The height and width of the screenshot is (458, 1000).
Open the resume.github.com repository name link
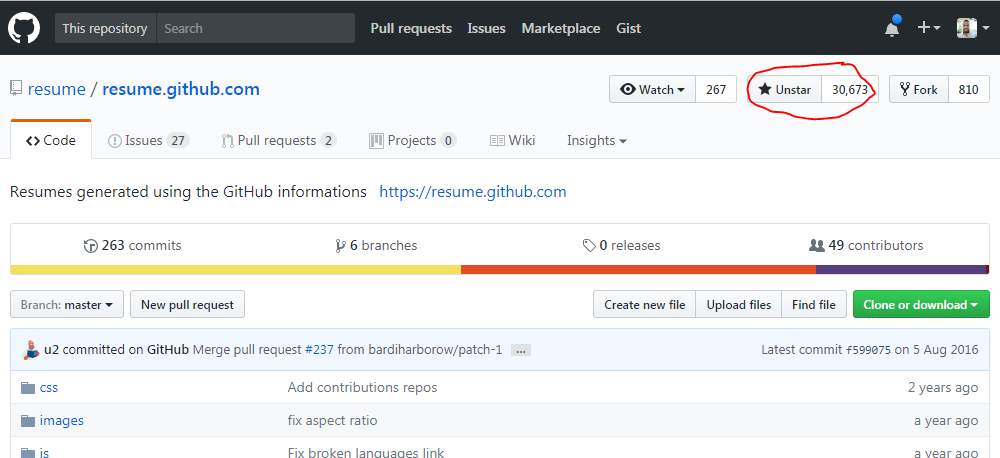(181, 89)
